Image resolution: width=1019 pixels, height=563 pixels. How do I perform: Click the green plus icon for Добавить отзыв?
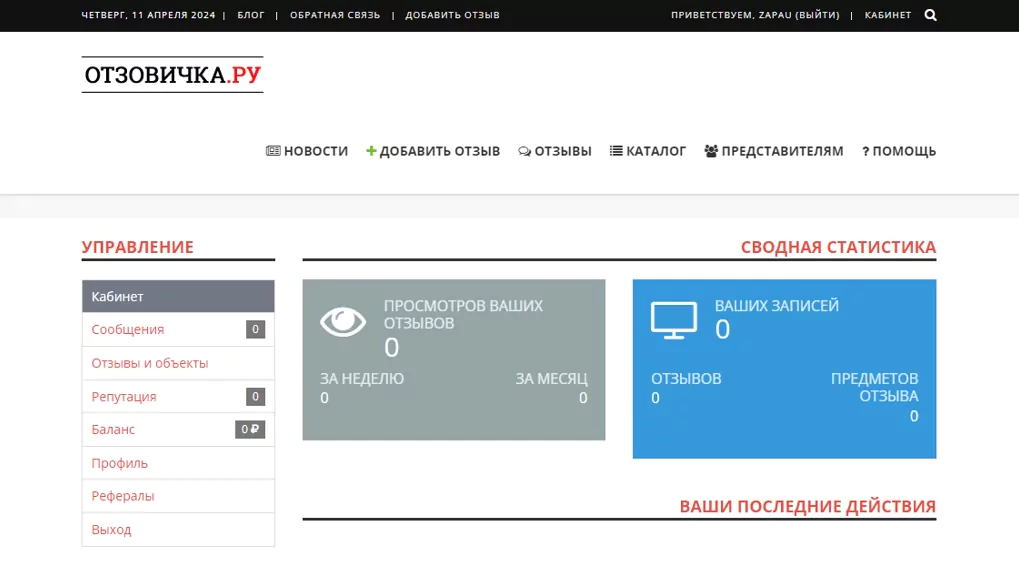(x=371, y=151)
